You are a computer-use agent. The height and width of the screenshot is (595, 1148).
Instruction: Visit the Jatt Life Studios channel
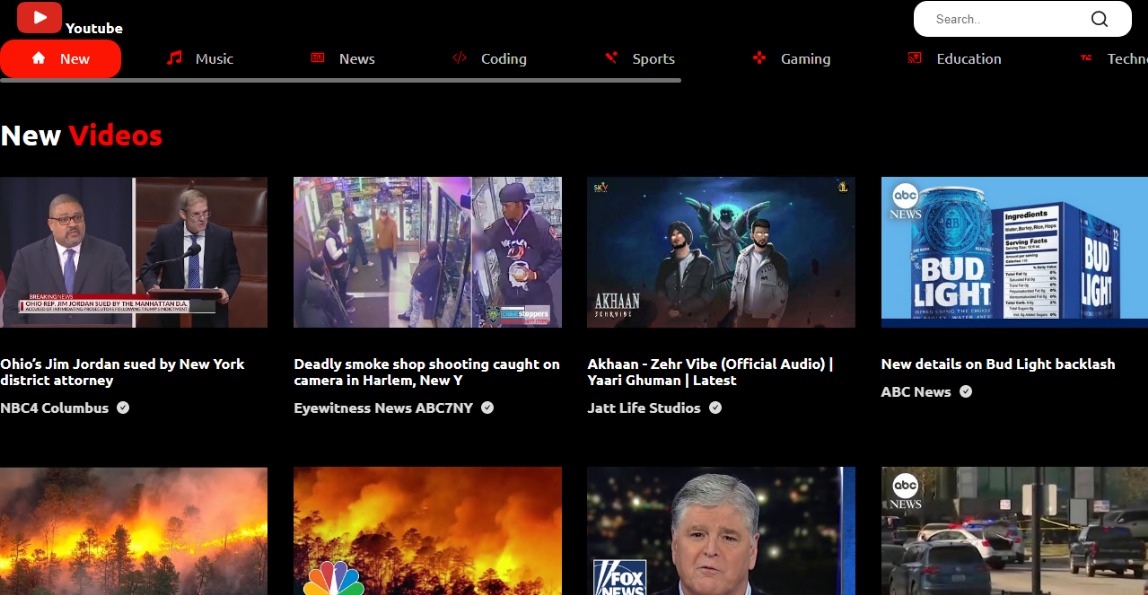pos(644,408)
